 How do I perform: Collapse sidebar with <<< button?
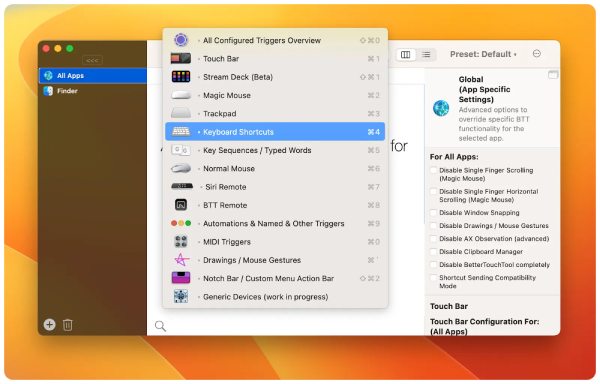pos(92,60)
